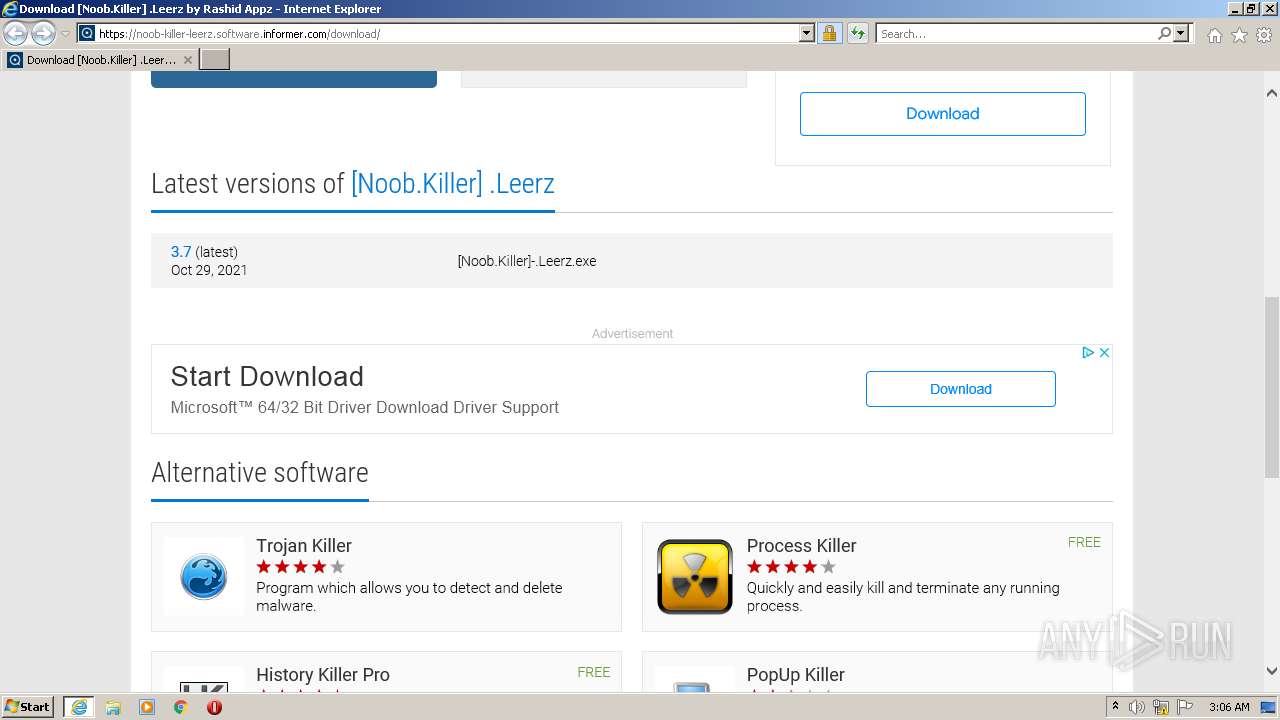Open the search provider dropdown arrow
The width and height of the screenshot is (1280, 720).
1181,33
